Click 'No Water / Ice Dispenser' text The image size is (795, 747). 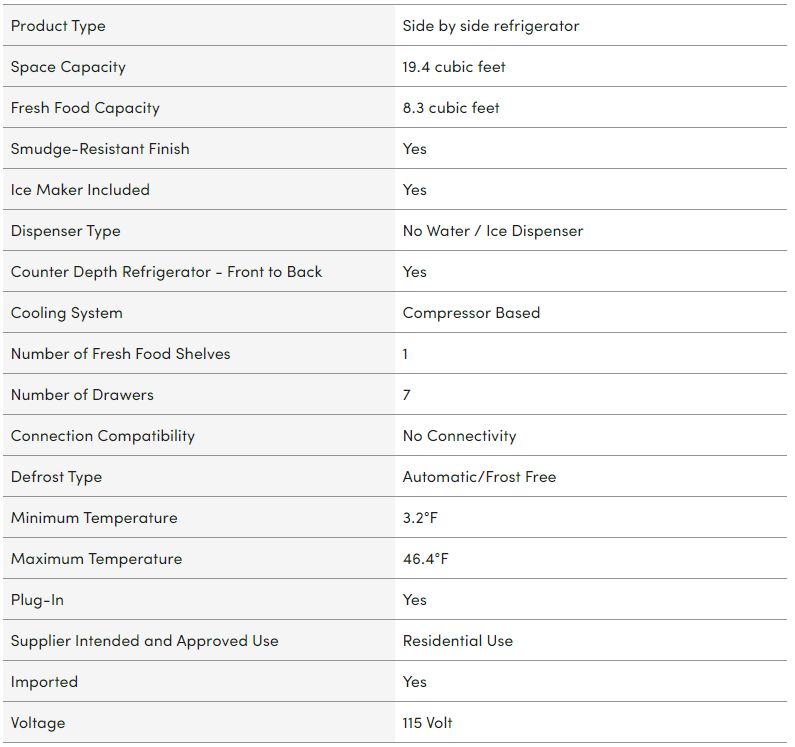[492, 231]
